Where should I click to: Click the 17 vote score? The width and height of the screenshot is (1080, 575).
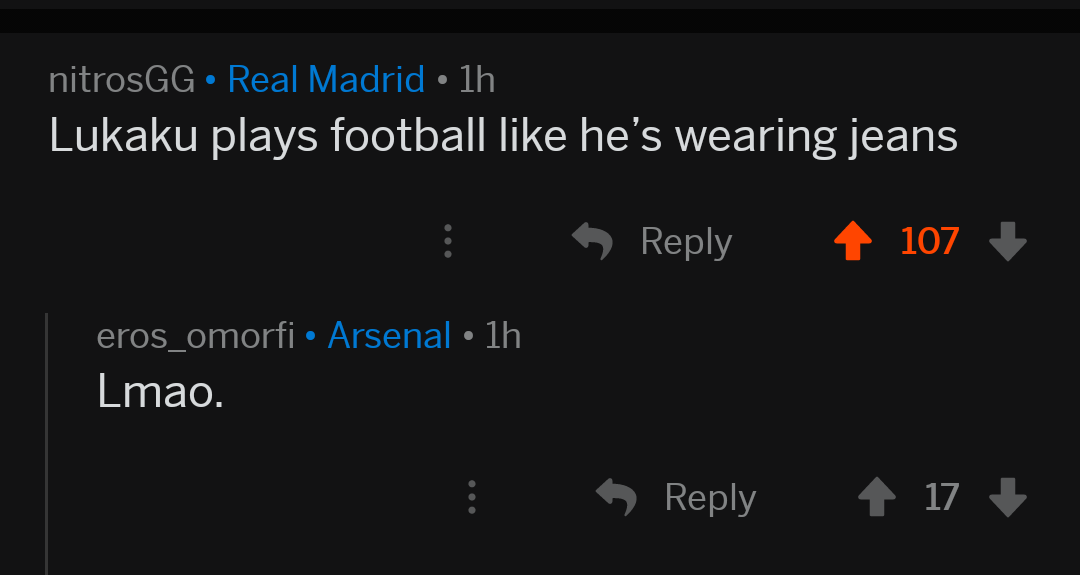coord(941,497)
